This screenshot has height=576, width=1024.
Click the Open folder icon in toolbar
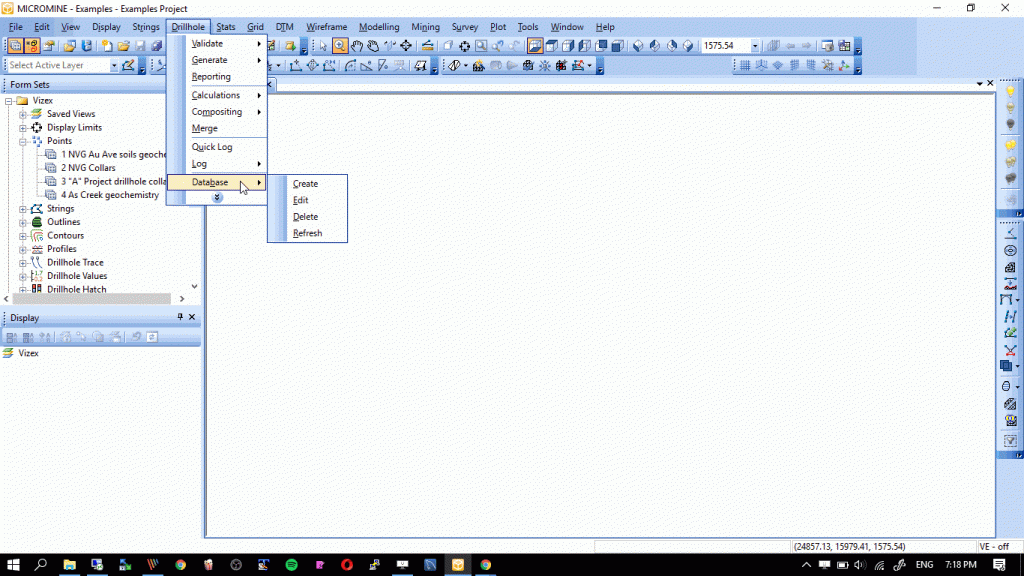click(x=123, y=46)
